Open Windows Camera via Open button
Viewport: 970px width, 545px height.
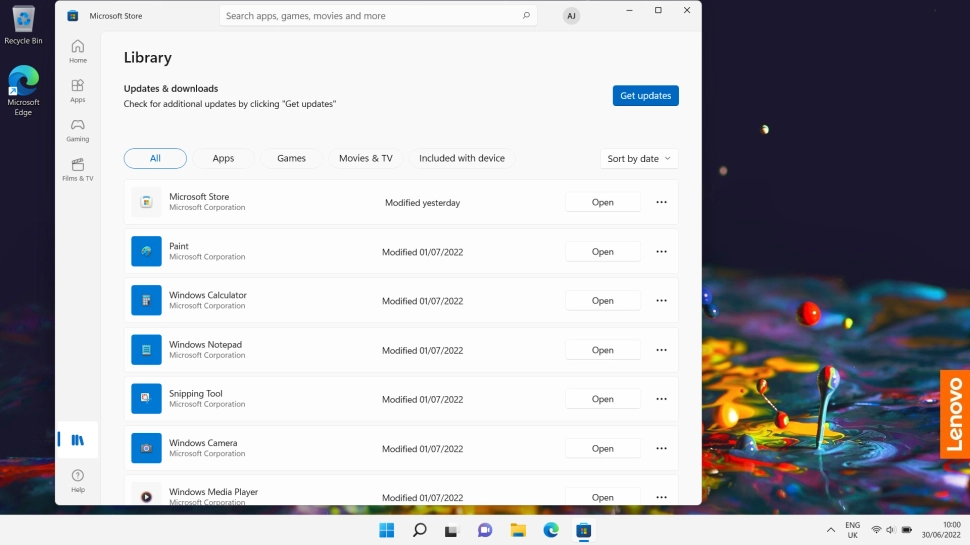603,448
